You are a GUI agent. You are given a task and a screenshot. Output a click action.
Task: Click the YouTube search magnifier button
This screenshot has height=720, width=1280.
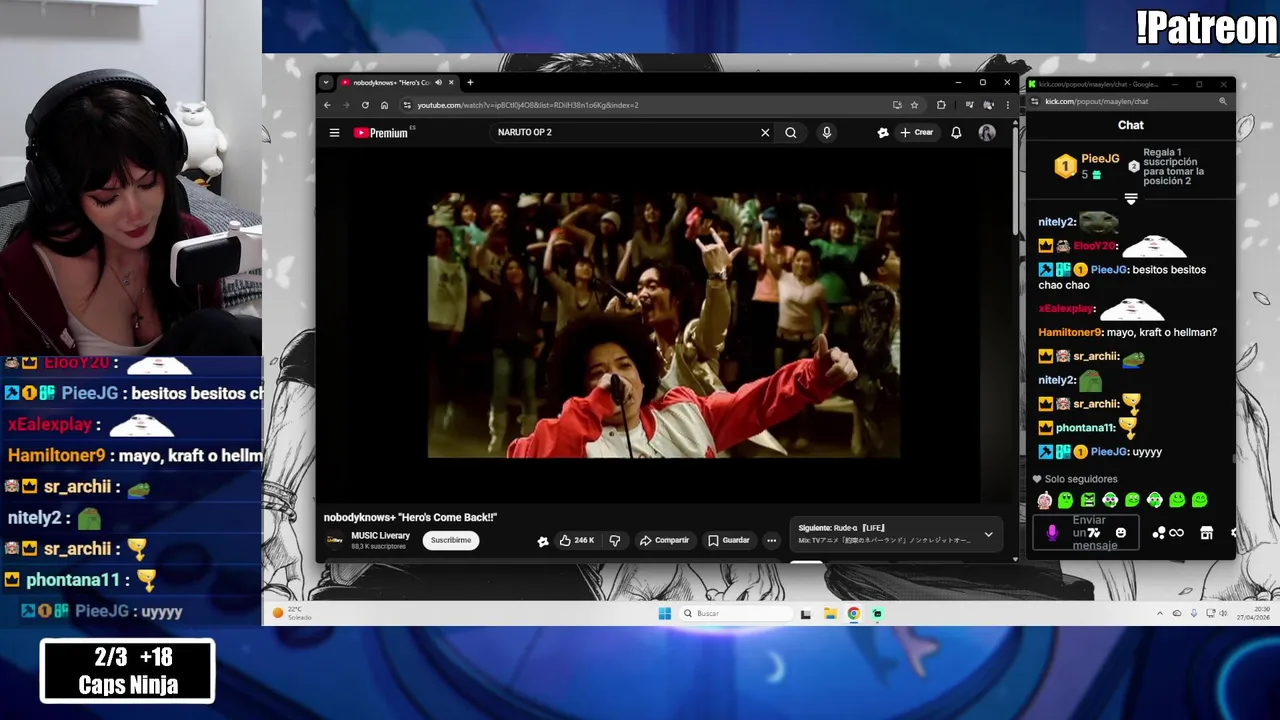pos(791,132)
